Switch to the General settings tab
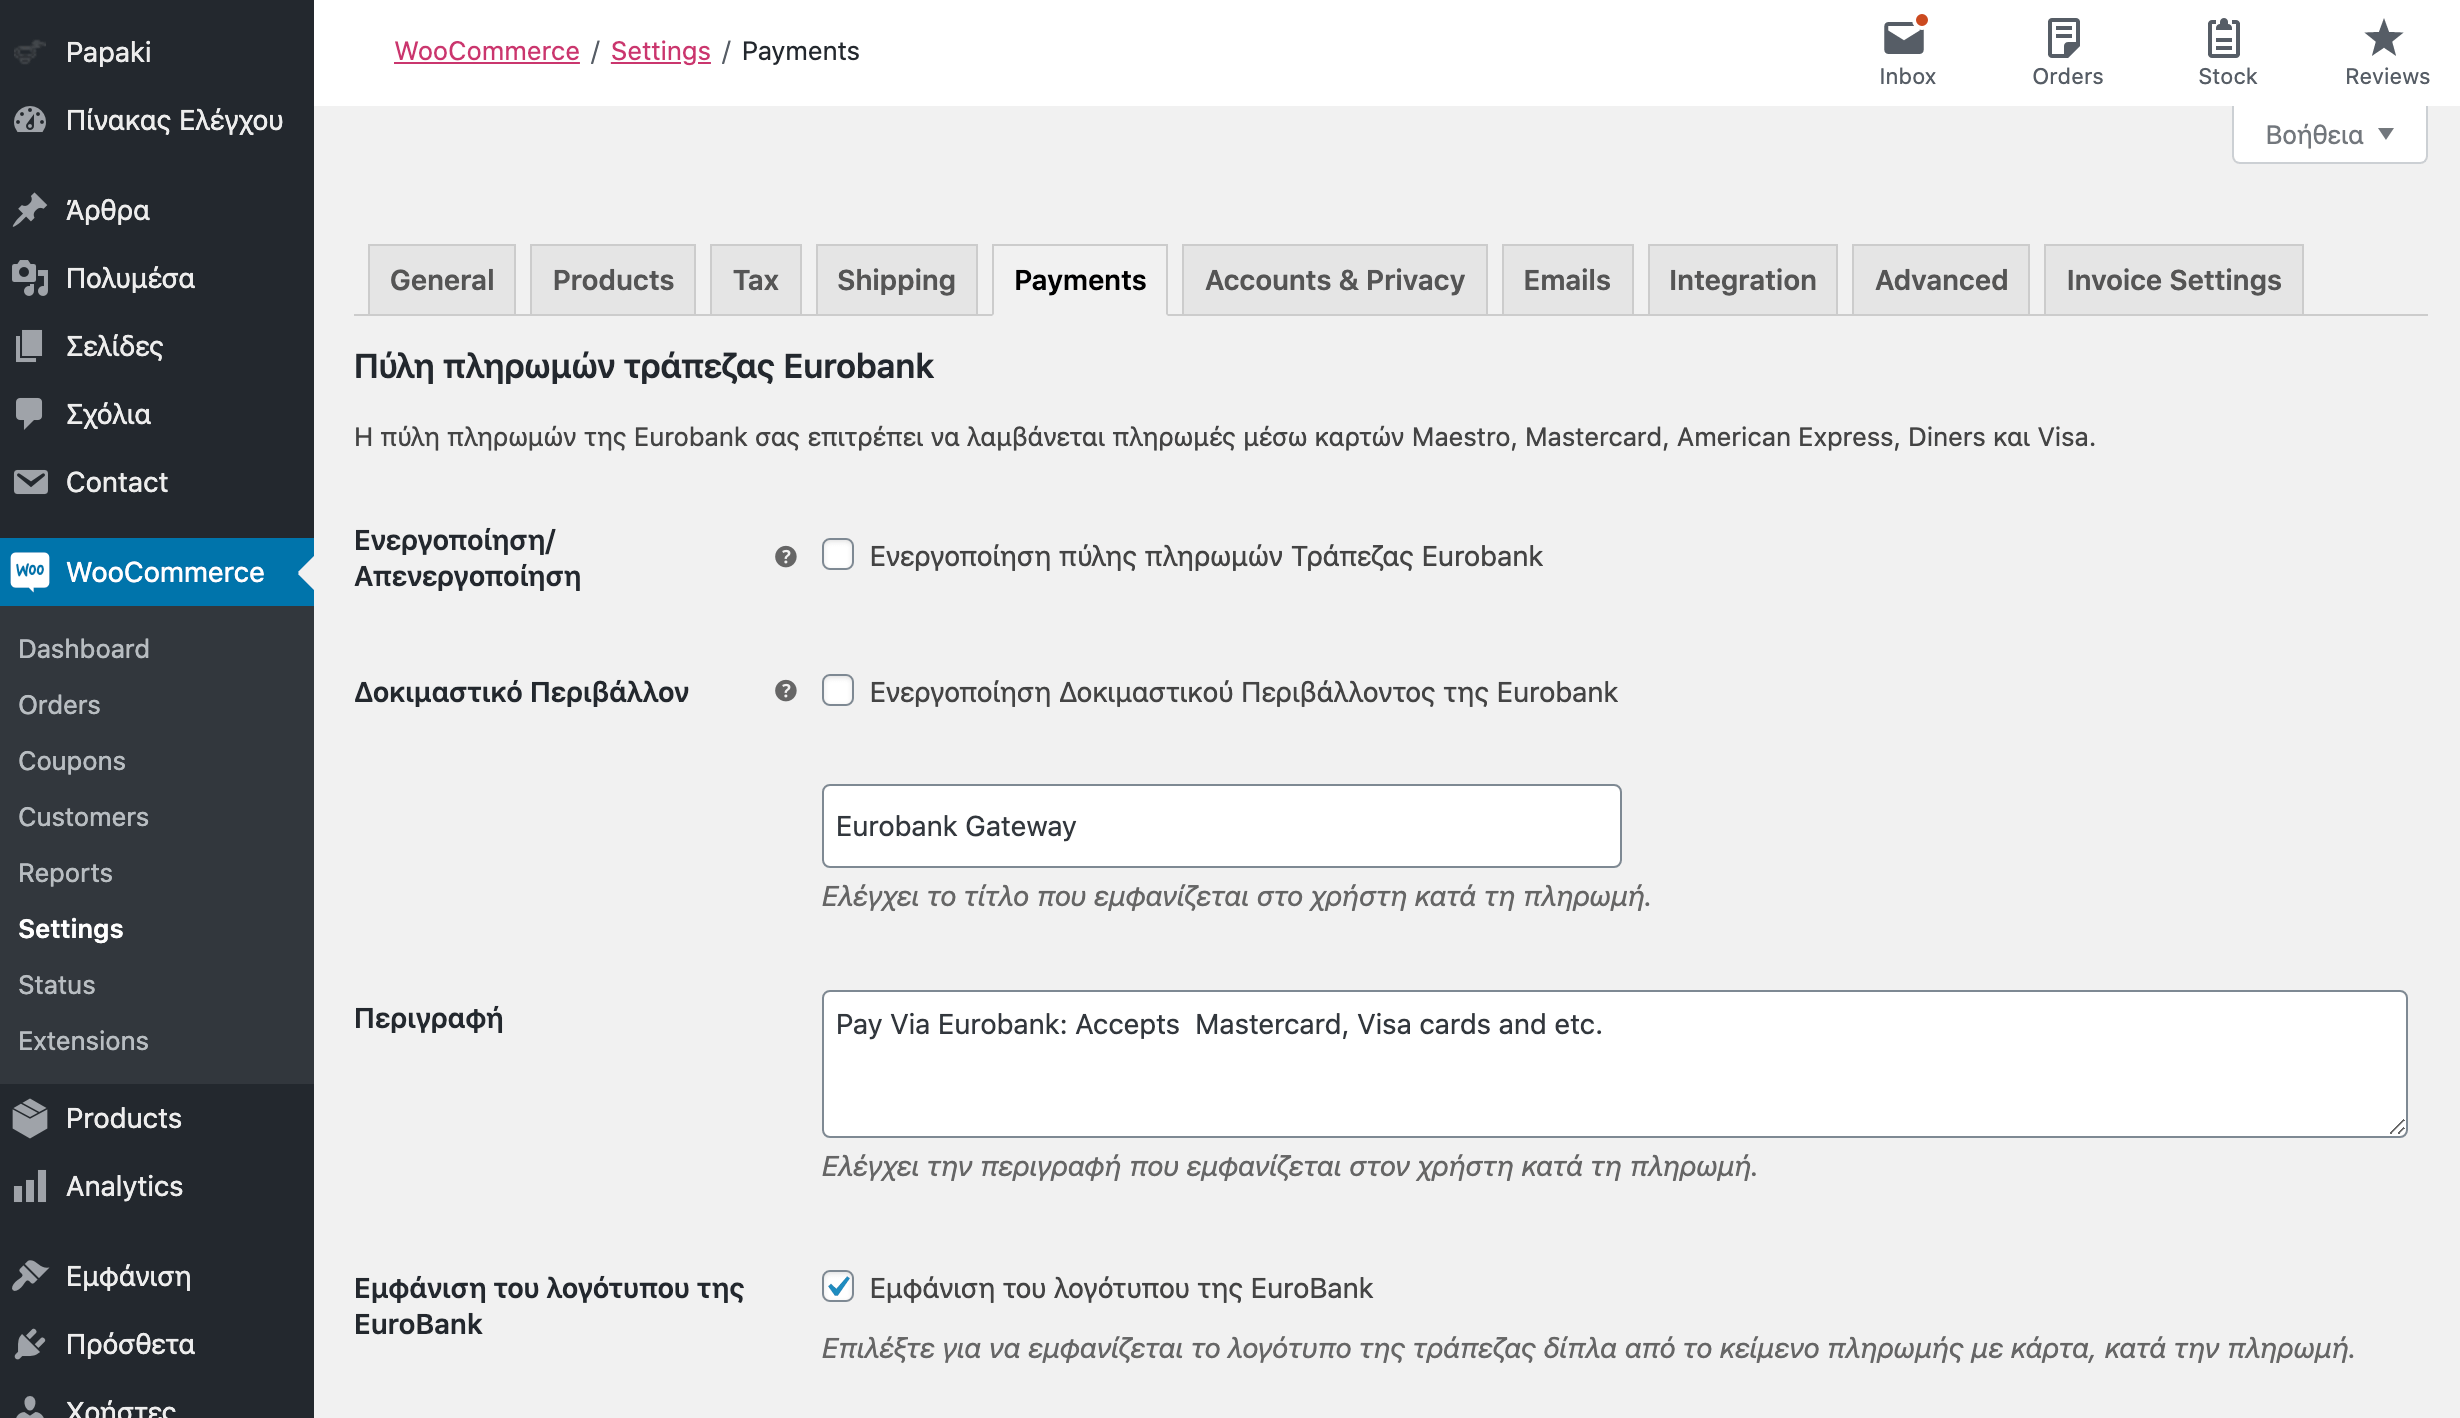 [x=442, y=280]
